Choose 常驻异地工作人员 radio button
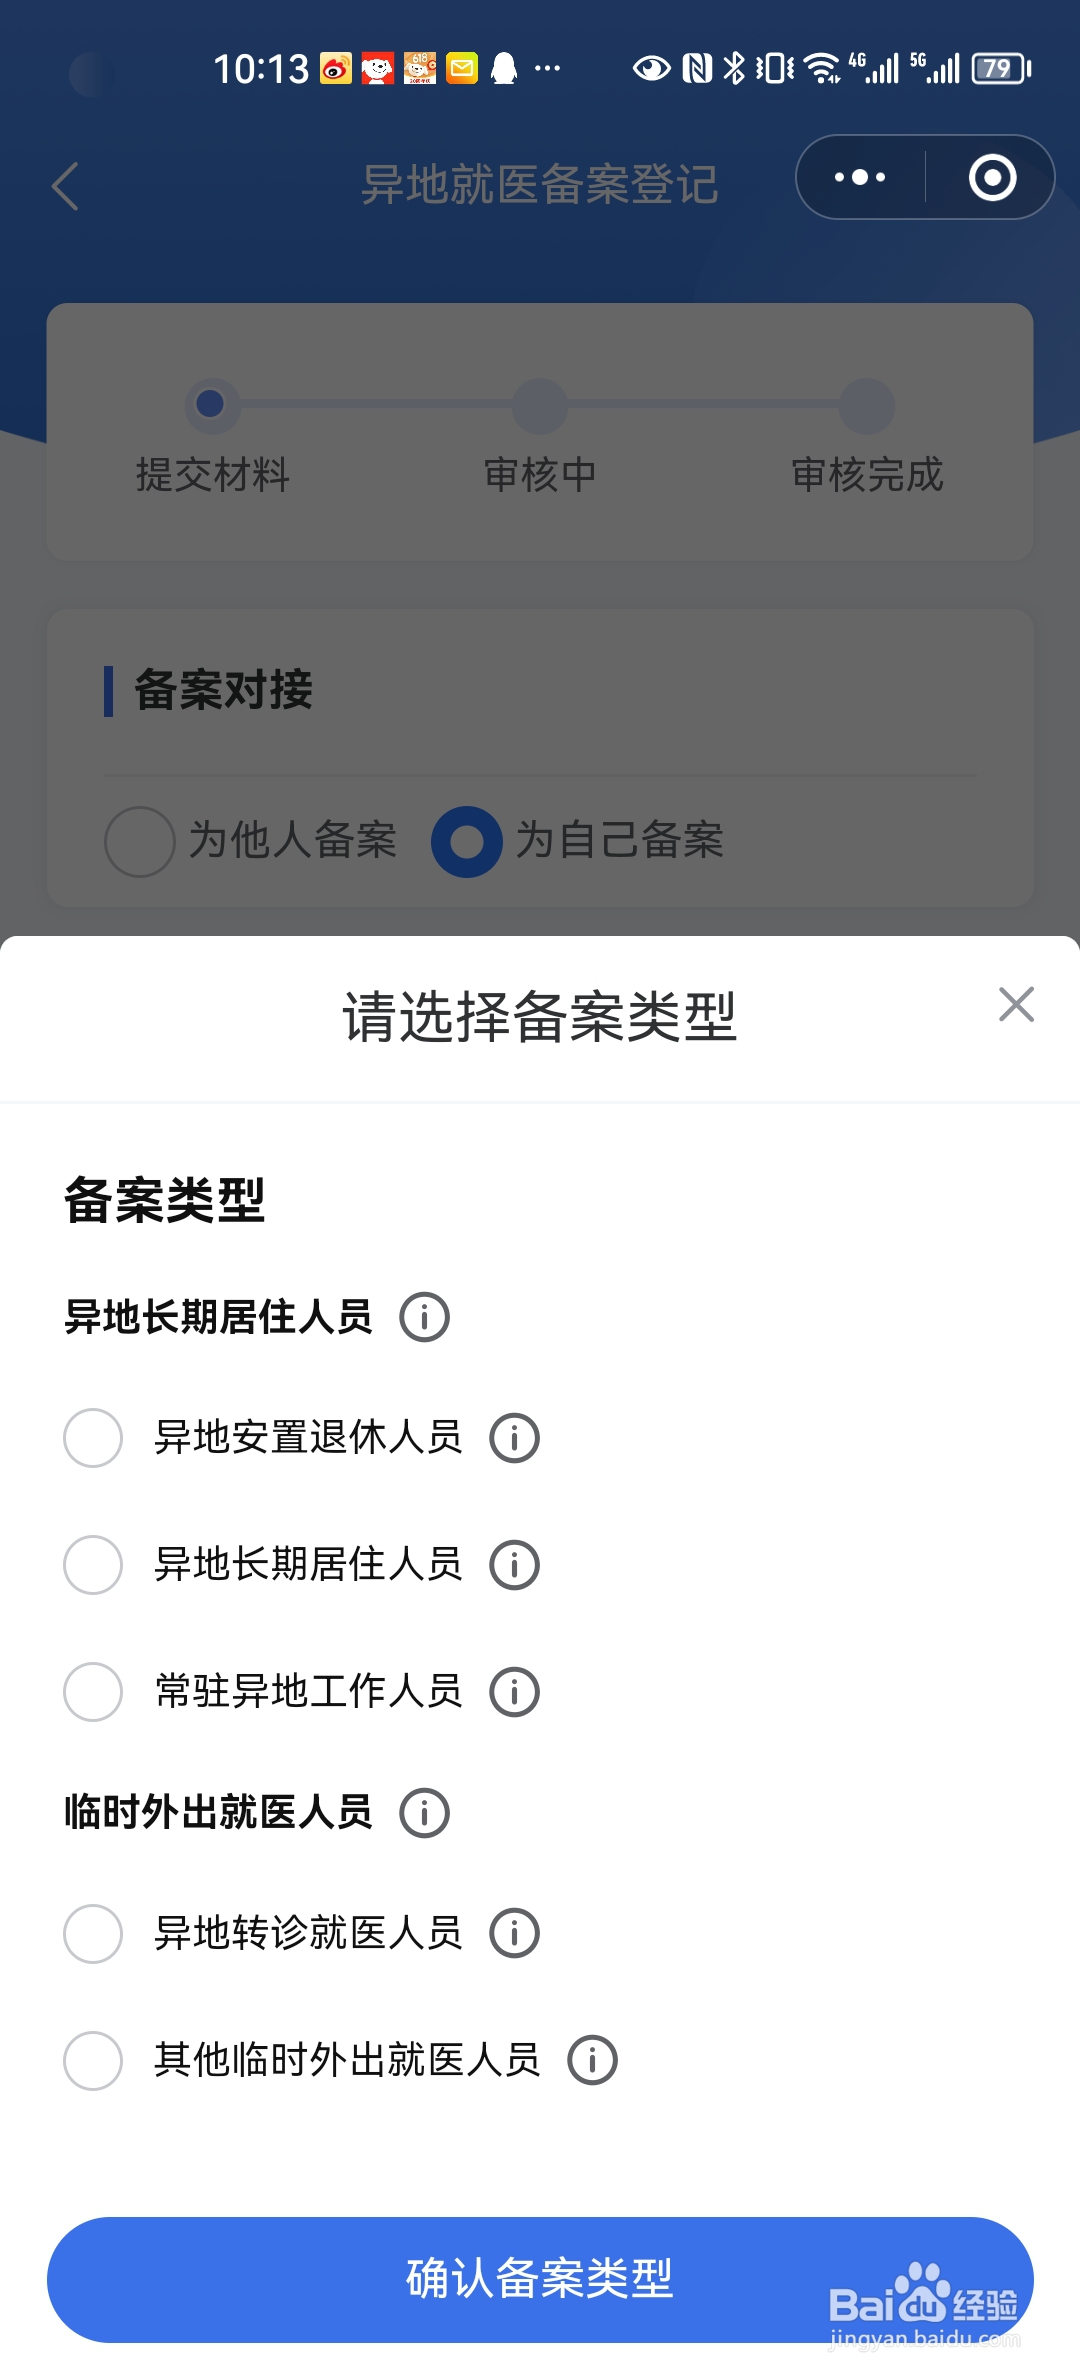This screenshot has height=2376, width=1080. tap(93, 1692)
